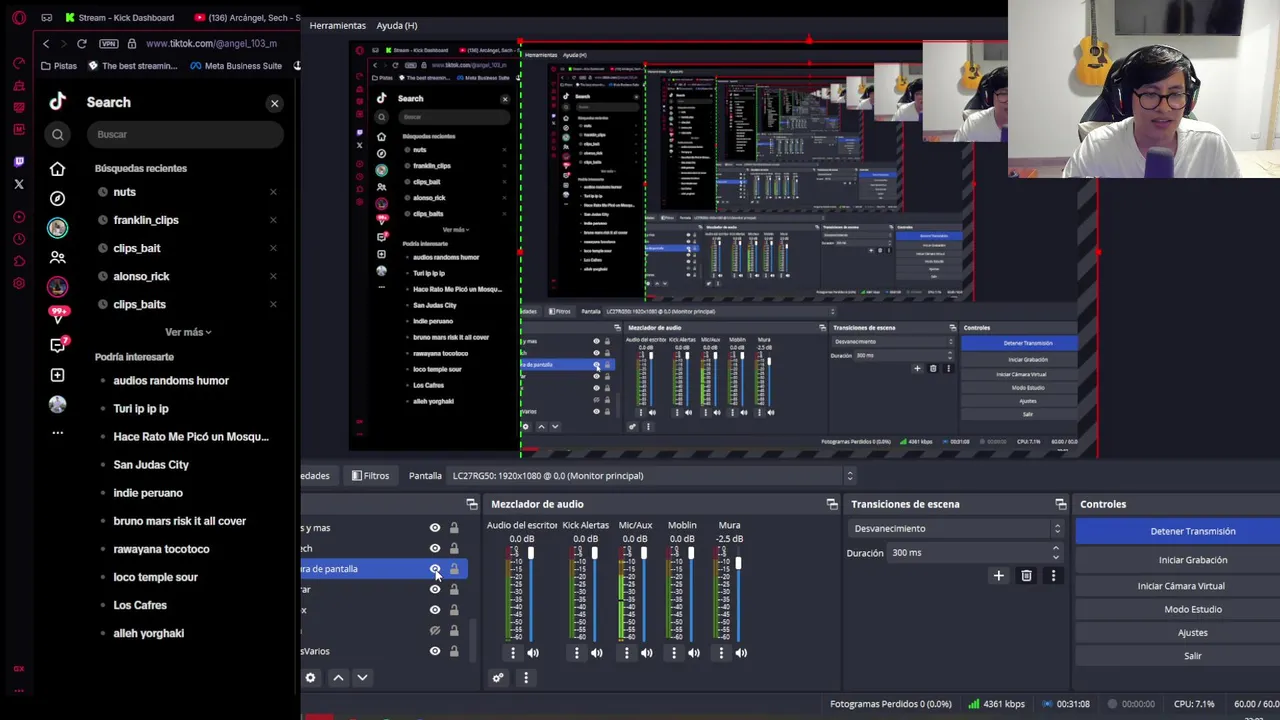Open TikTok activity with the 99+ badge
Image resolution: width=1280 pixels, height=720 pixels.
click(x=59, y=315)
